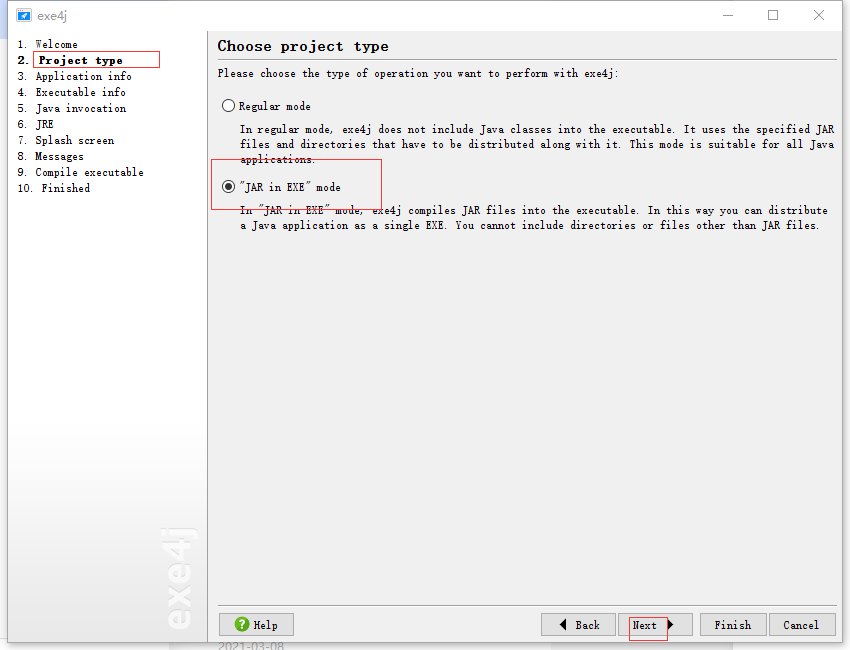Open the Project type step

pos(81,60)
